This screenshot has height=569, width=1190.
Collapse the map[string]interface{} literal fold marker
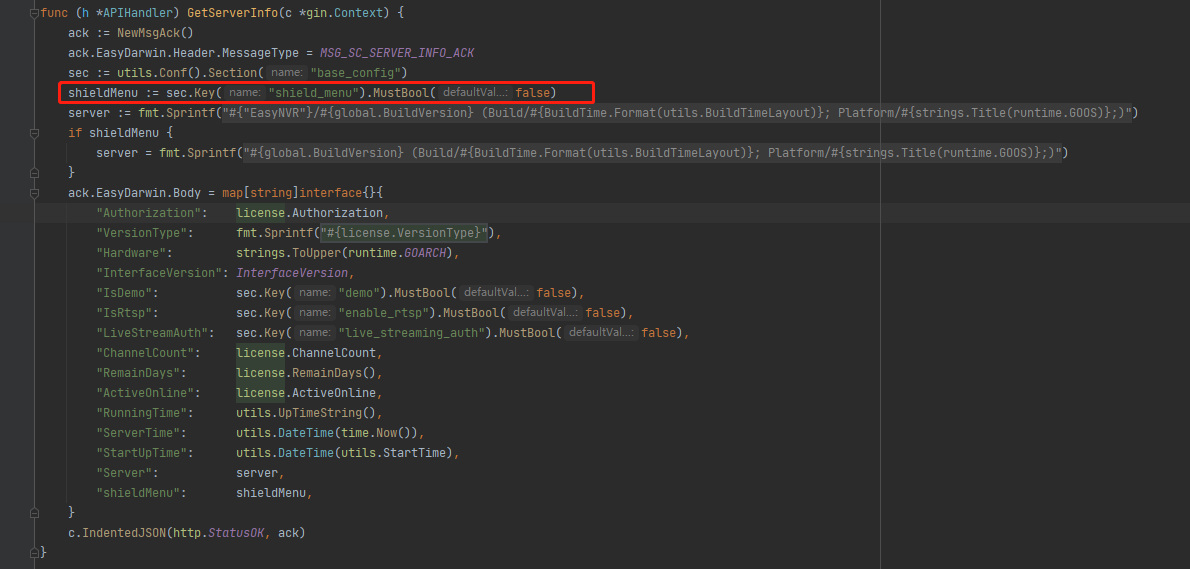[x=34, y=193]
